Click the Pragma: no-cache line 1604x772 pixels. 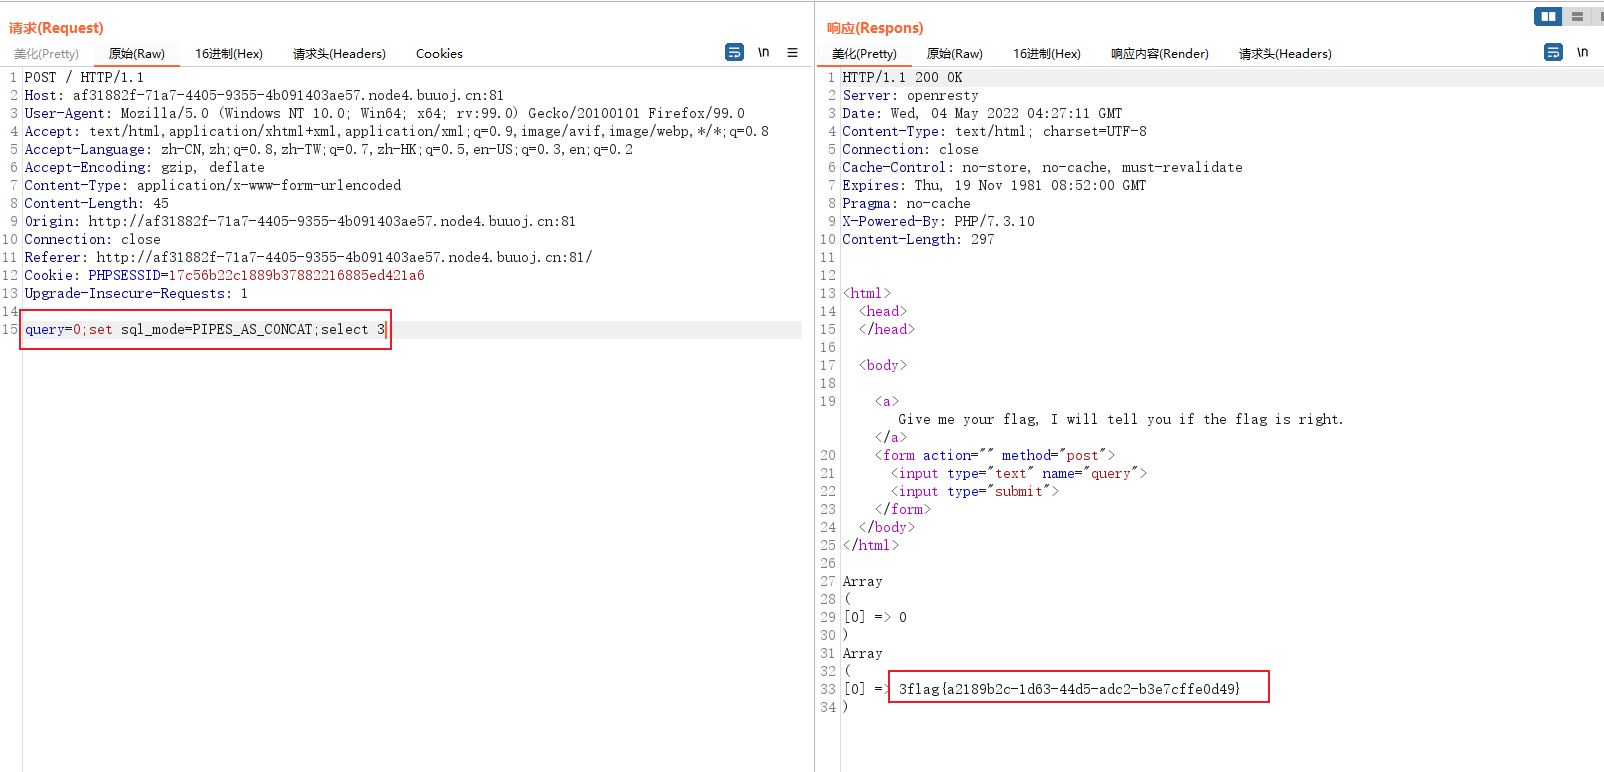[906, 203]
